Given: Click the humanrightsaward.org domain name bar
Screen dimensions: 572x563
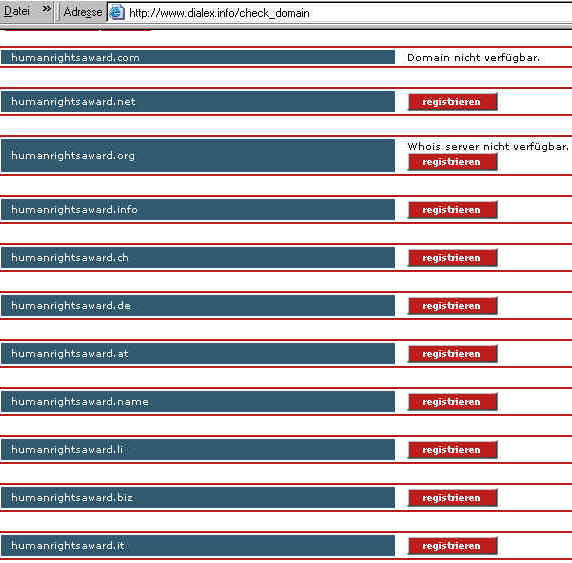Looking at the screenshot, I should tap(198, 155).
